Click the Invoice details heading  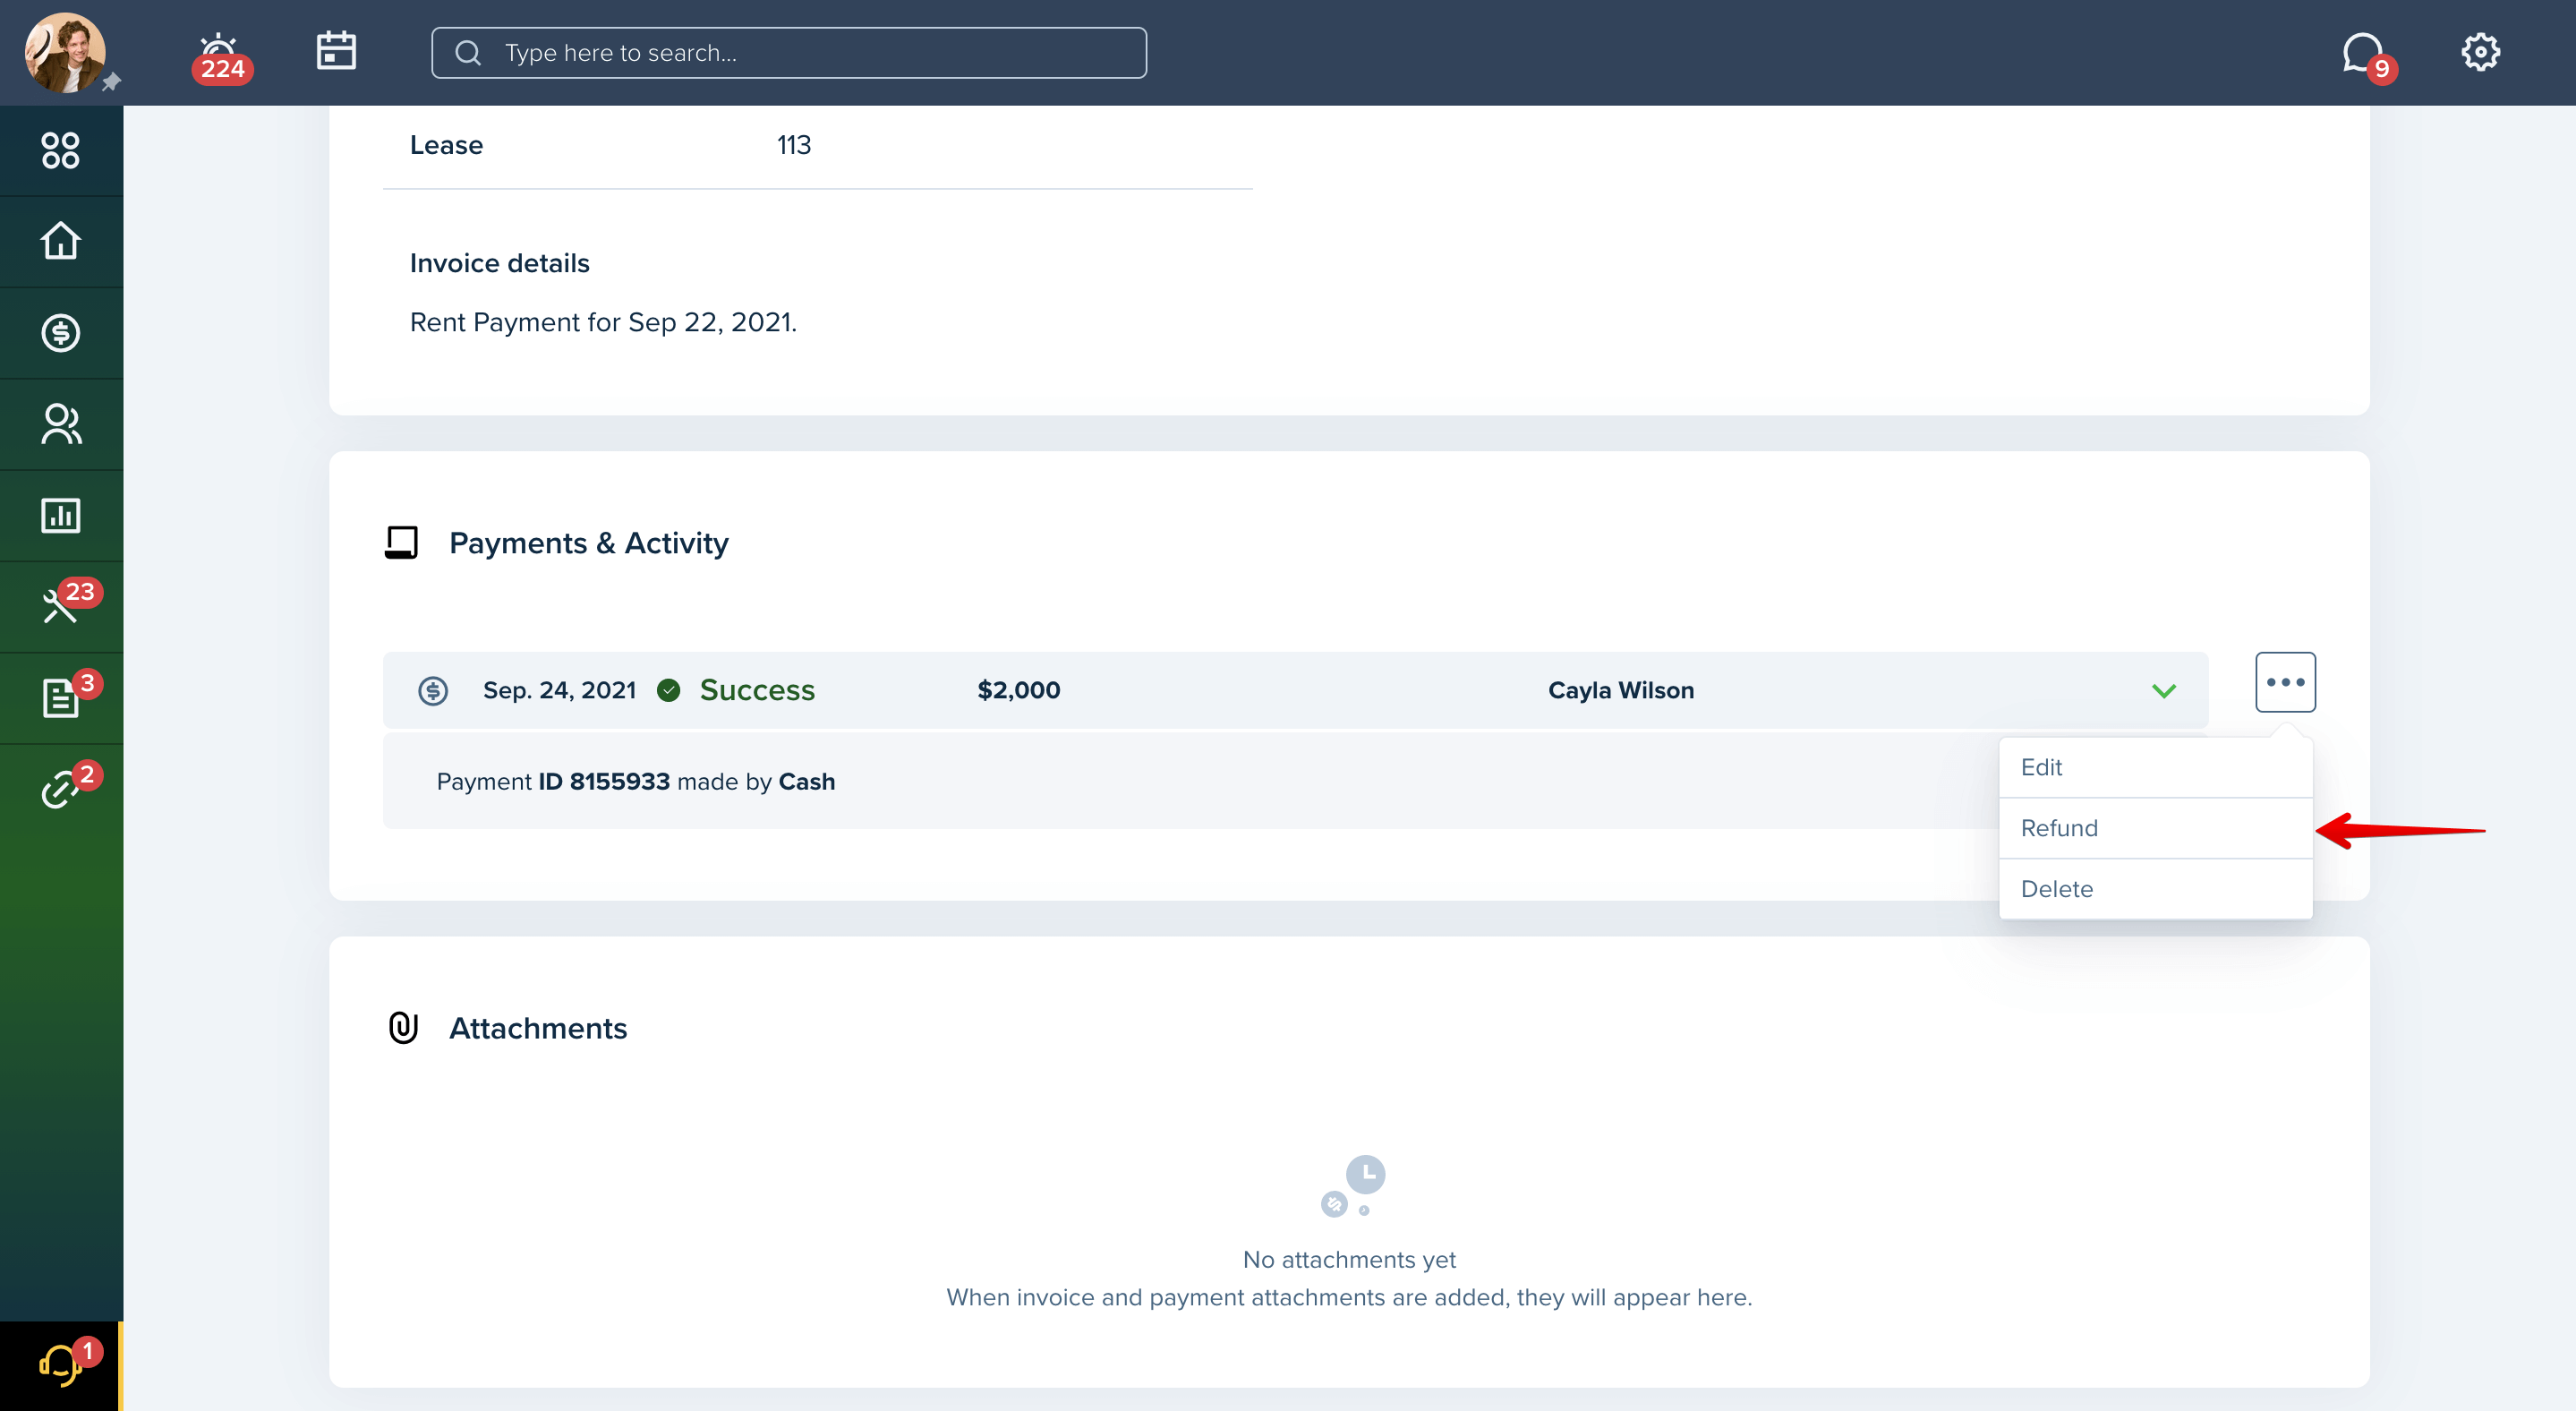tap(499, 264)
